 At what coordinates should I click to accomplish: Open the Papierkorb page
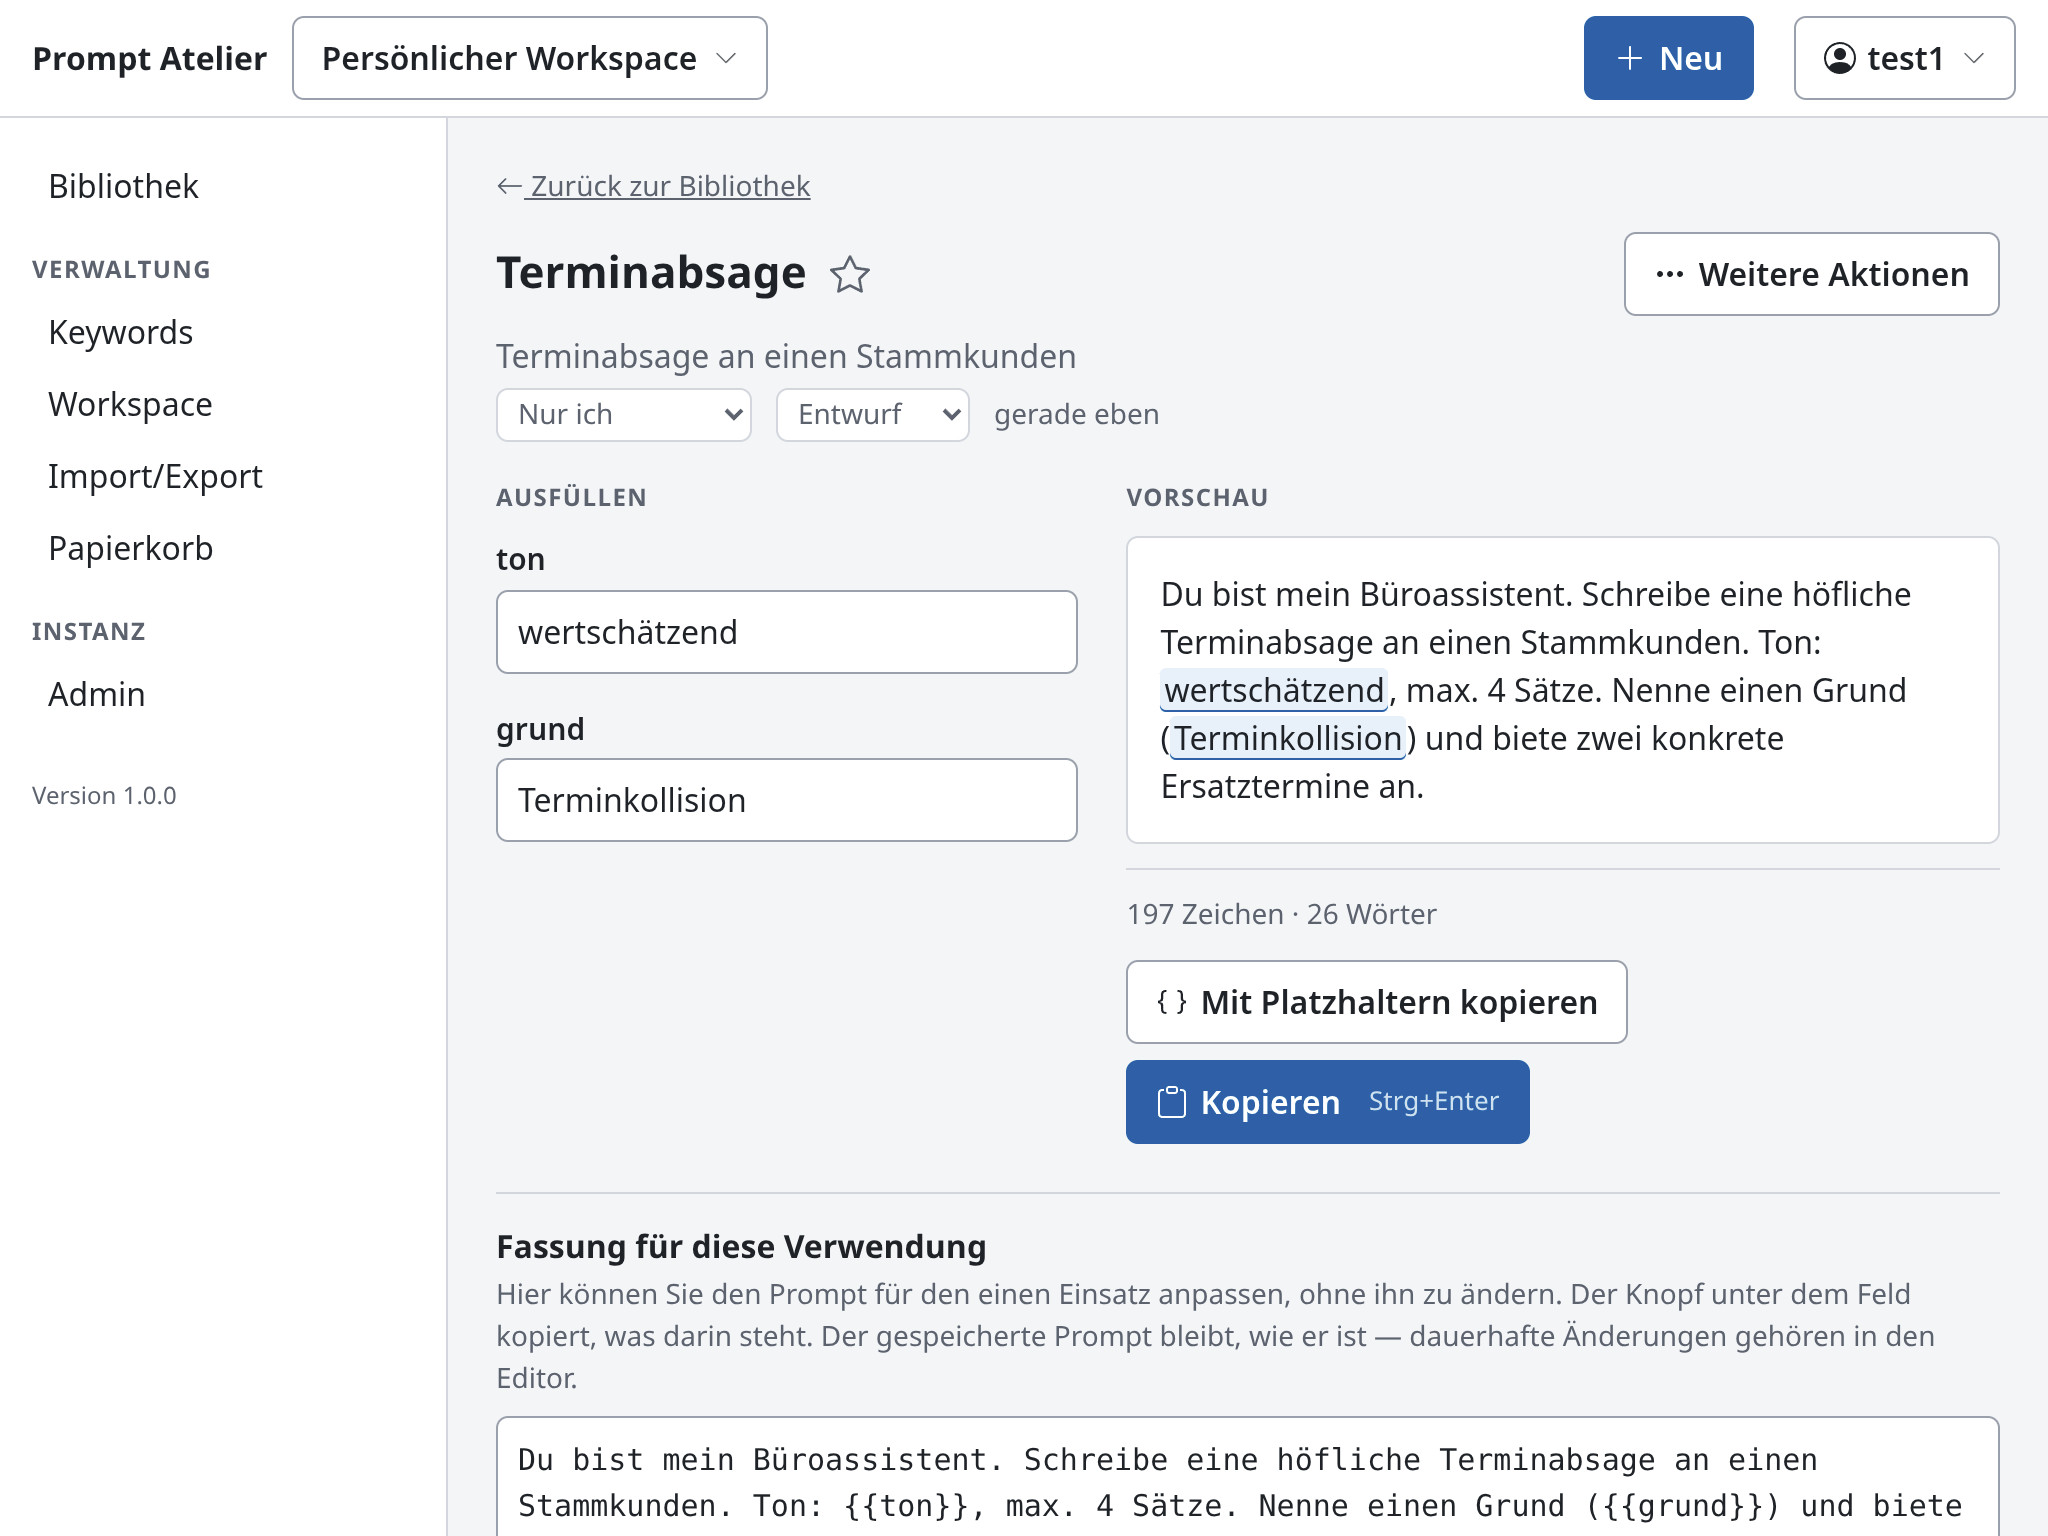(131, 548)
